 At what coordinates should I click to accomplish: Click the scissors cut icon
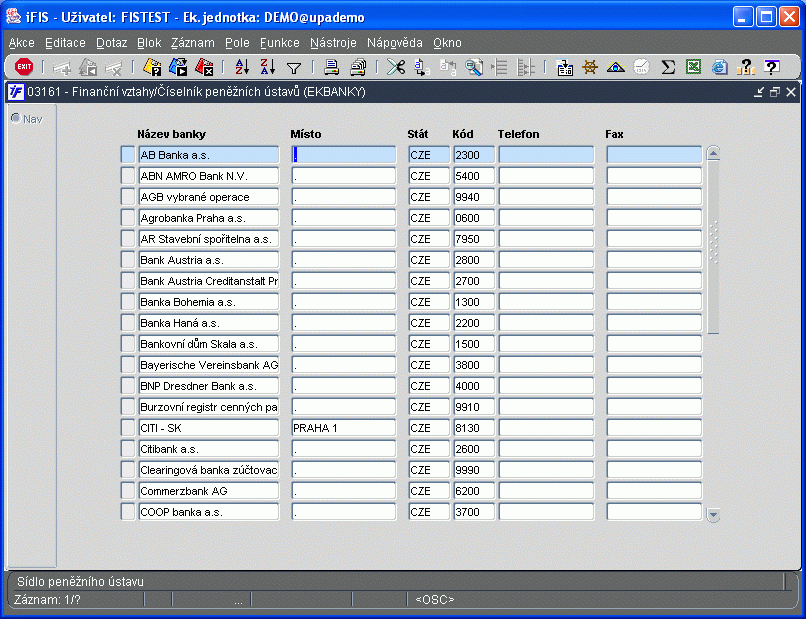click(396, 67)
